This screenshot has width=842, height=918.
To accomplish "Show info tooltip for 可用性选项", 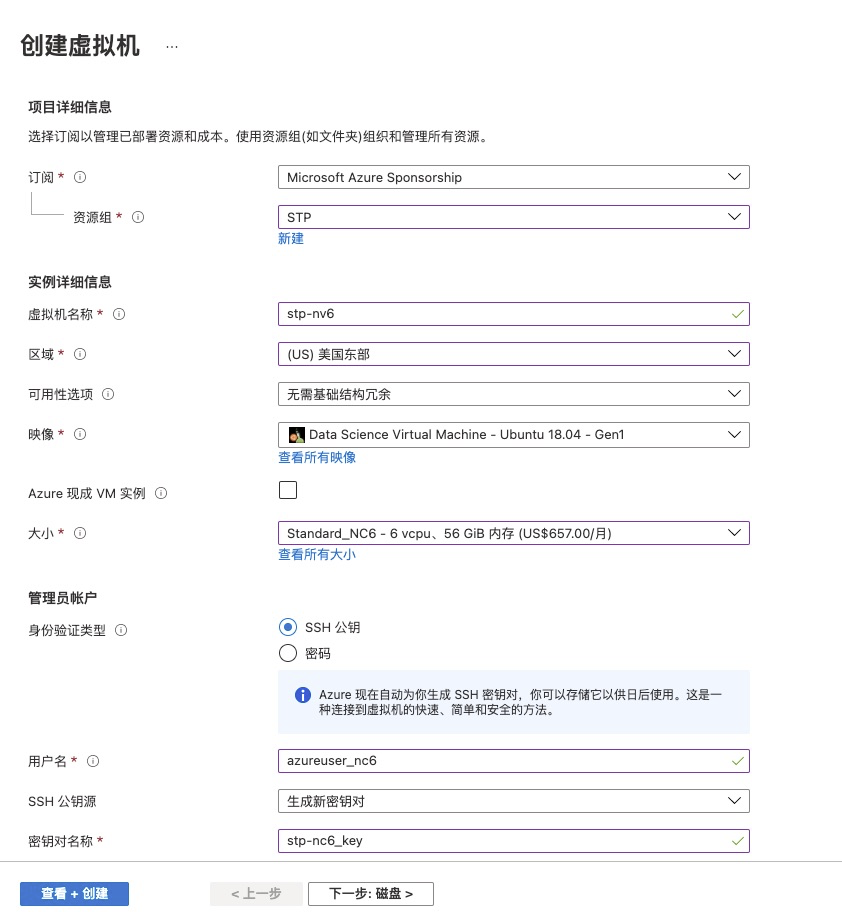I will 108,394.
